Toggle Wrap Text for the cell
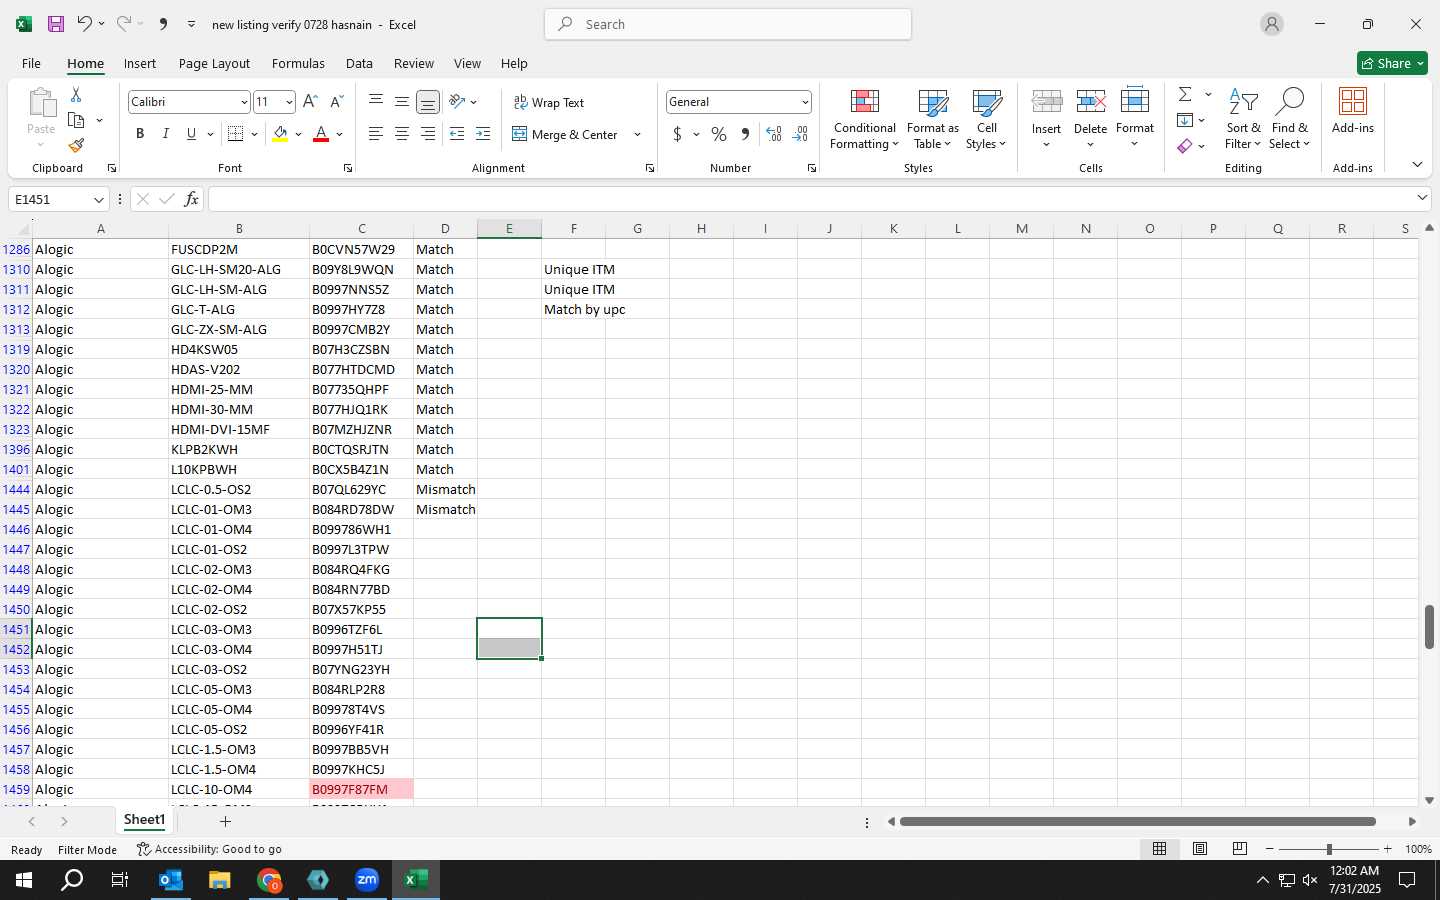The width and height of the screenshot is (1440, 900). coord(549,102)
